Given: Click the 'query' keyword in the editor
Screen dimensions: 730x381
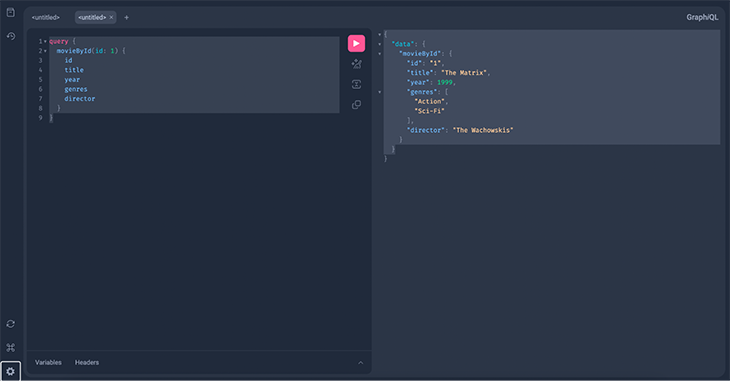Looking at the screenshot, I should [59, 41].
